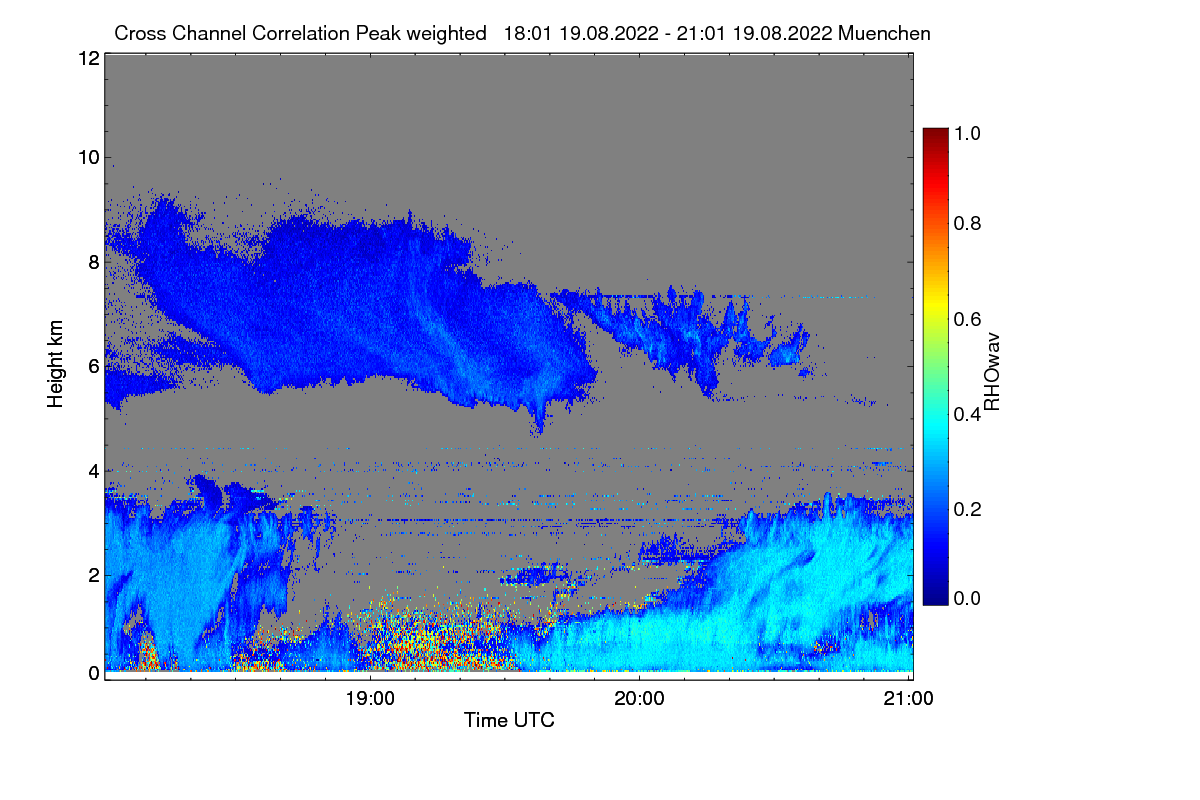
Task: Click the colorbar value '1.0'
Action: point(969,131)
